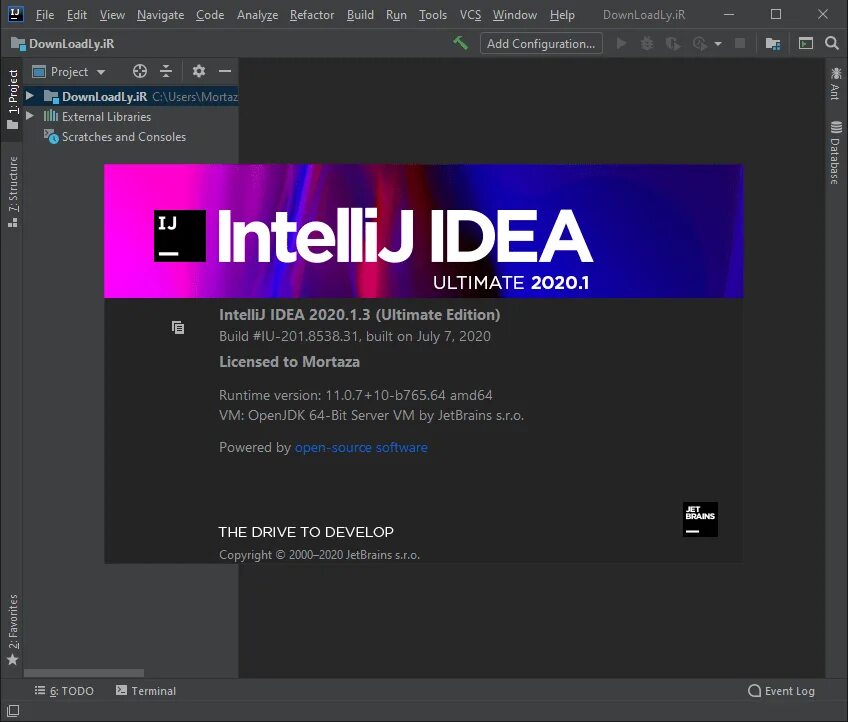Image resolution: width=848 pixels, height=722 pixels.
Task: Open the File menu
Action: (45, 15)
